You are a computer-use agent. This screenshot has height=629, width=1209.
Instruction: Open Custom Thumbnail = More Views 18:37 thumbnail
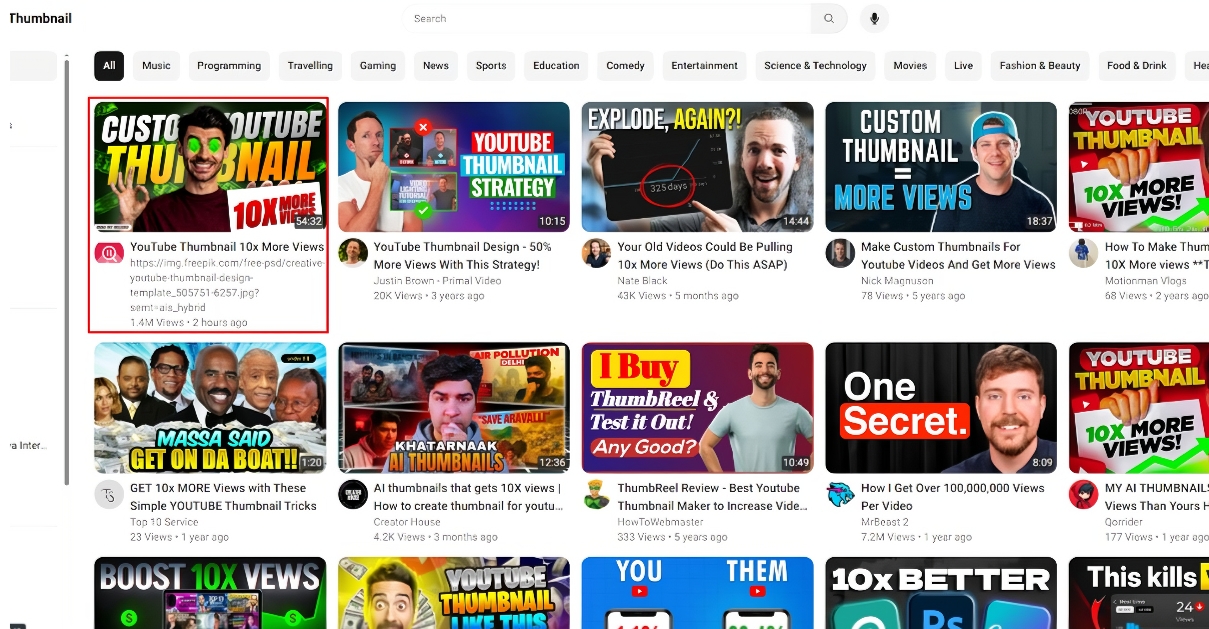941,167
